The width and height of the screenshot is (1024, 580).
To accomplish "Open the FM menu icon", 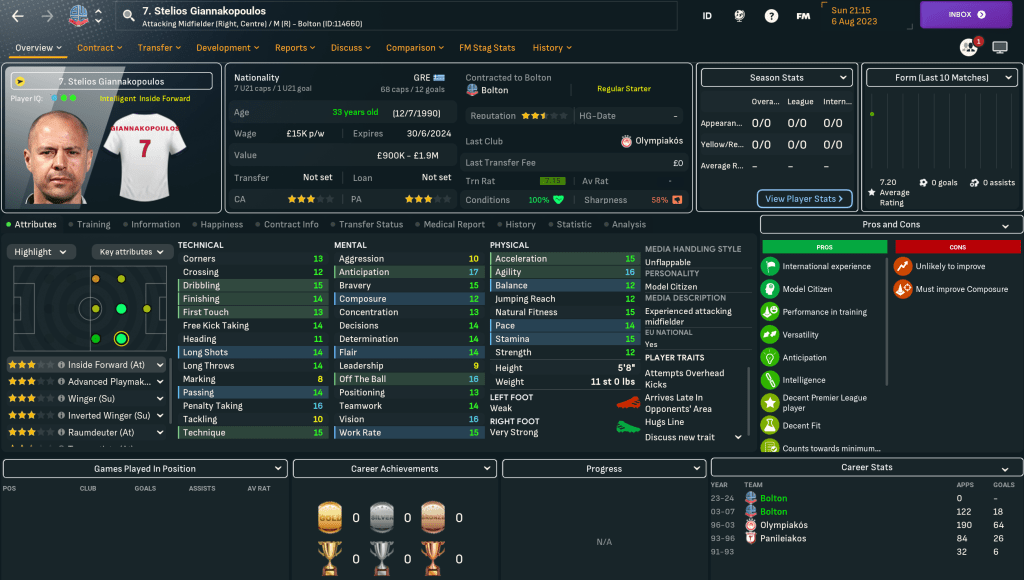I will click(803, 15).
